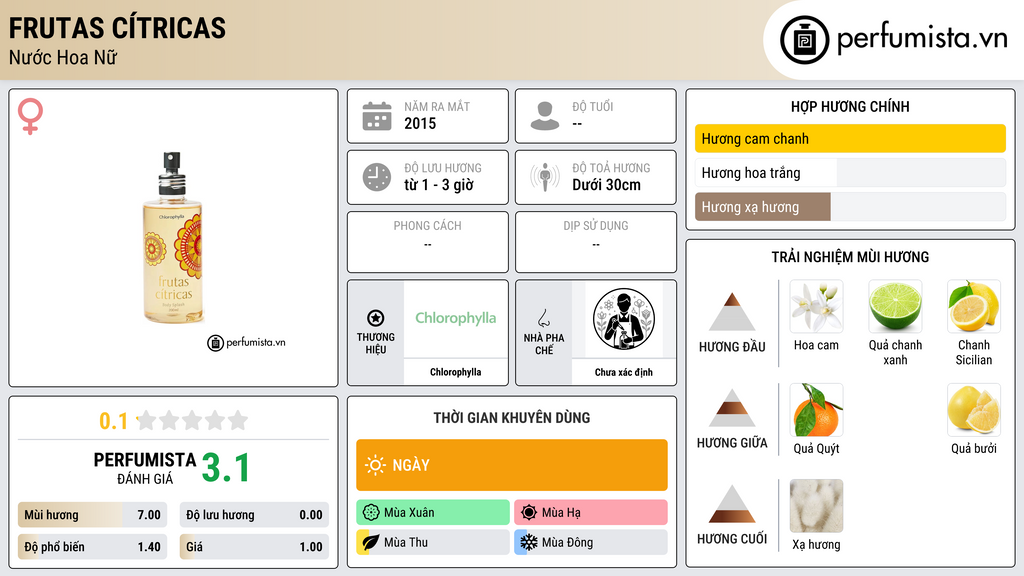Click the yellow user score 0.1

tap(114, 421)
